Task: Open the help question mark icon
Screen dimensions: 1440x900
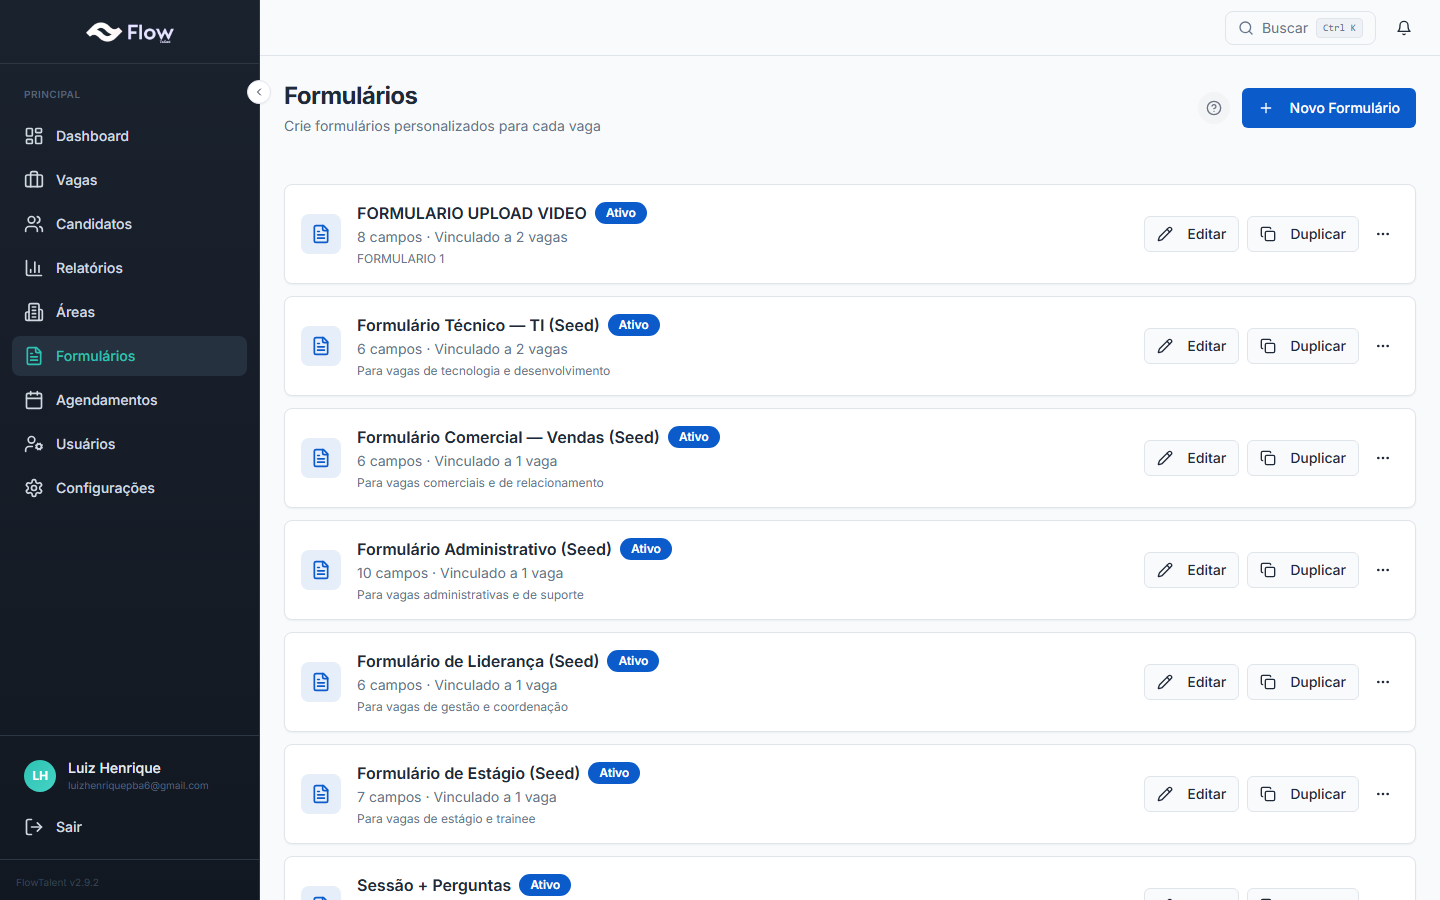Action: [1214, 108]
